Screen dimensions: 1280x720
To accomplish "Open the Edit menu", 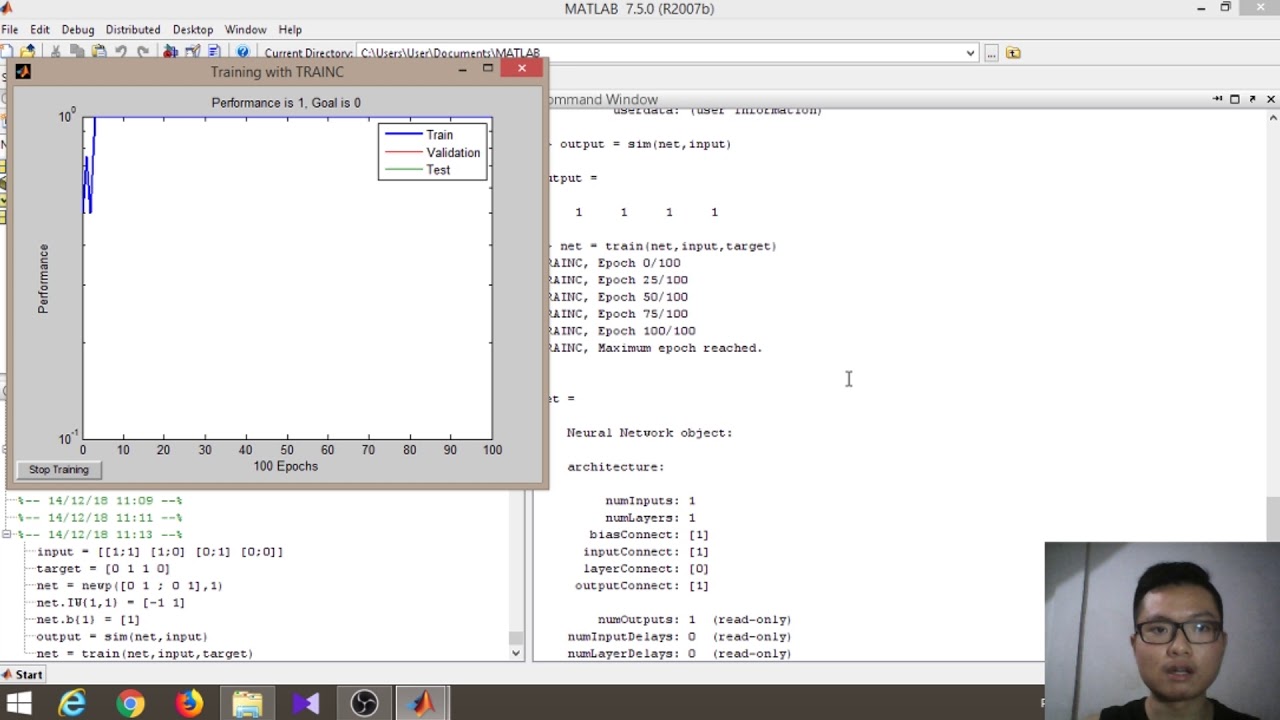I will pos(40,30).
